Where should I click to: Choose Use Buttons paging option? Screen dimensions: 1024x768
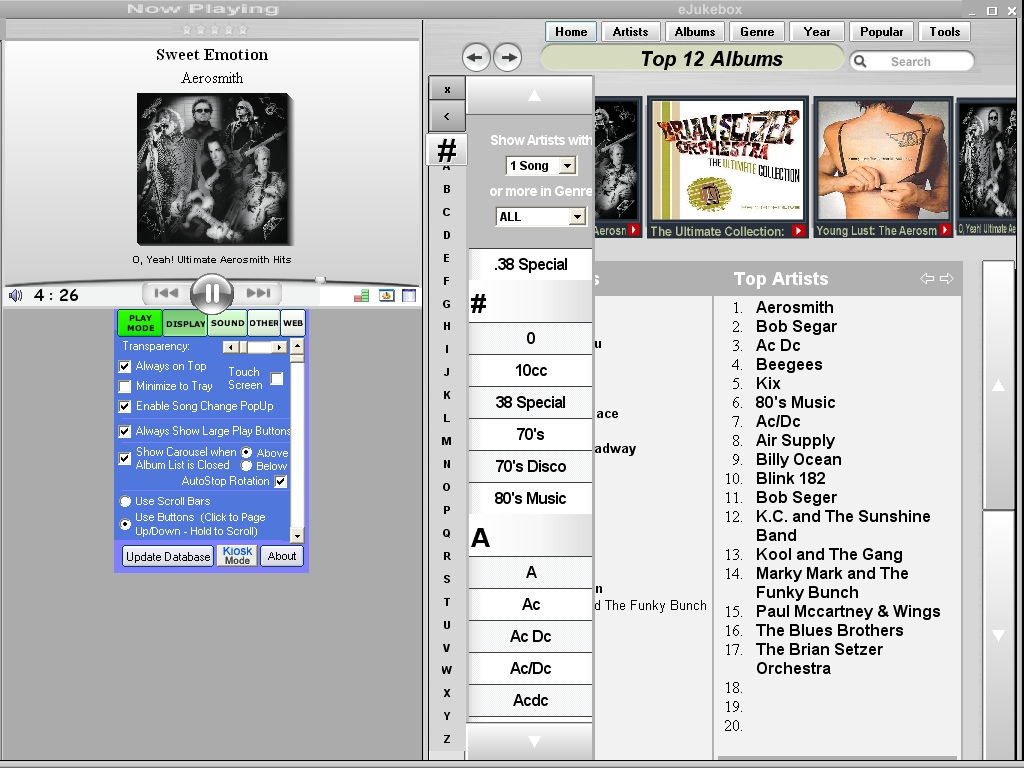point(125,524)
